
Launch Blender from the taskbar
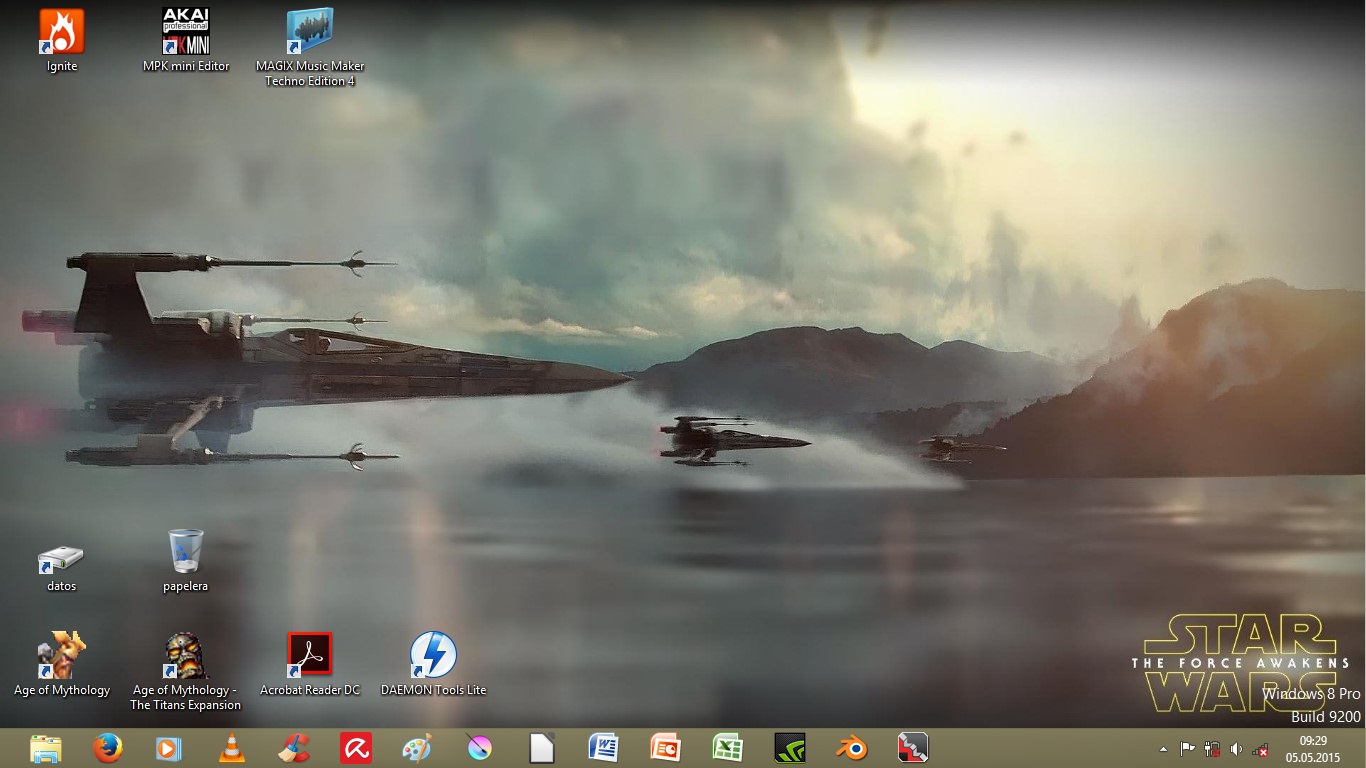(852, 748)
